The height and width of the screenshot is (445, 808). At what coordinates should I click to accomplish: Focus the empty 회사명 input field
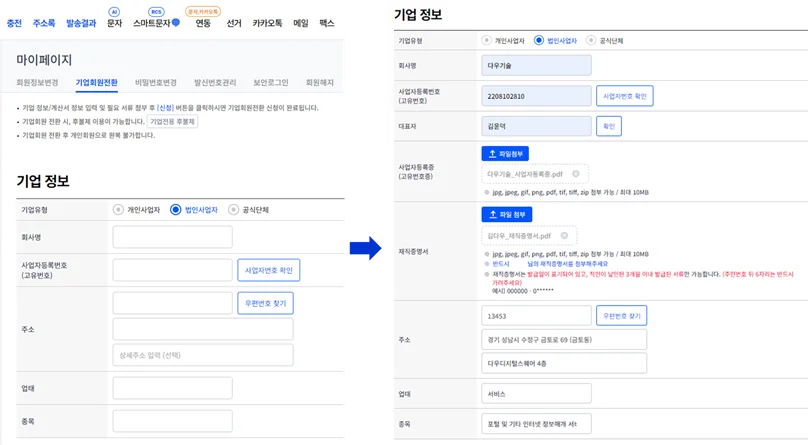[172, 237]
